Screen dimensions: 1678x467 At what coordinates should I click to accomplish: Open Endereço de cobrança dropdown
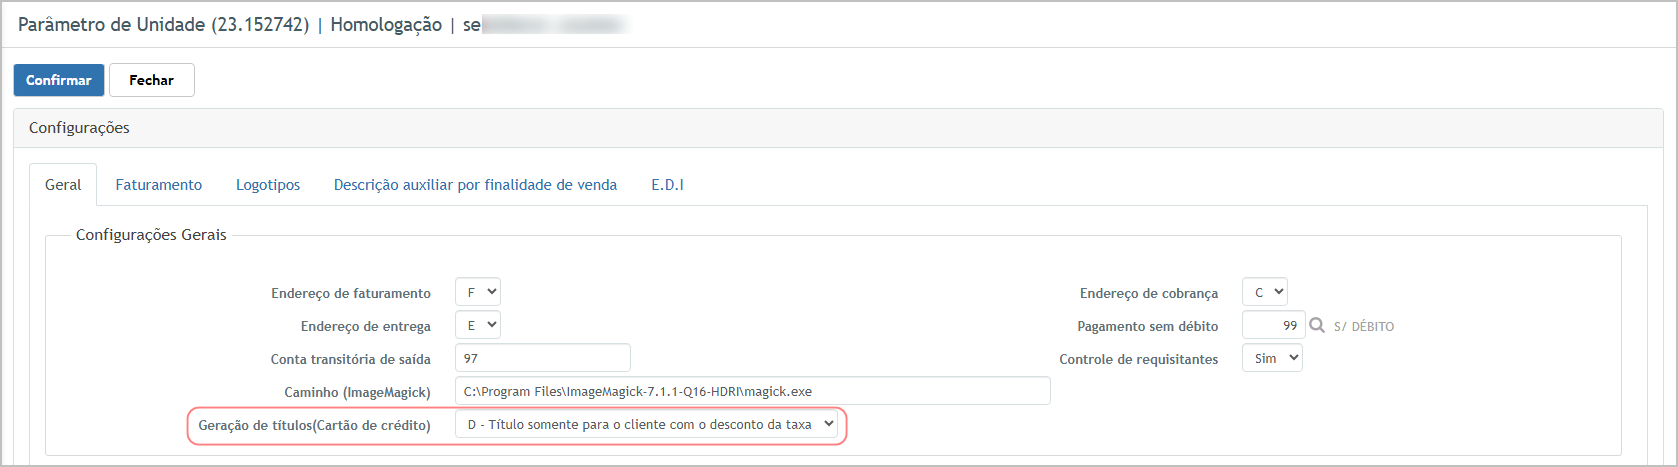[1265, 292]
